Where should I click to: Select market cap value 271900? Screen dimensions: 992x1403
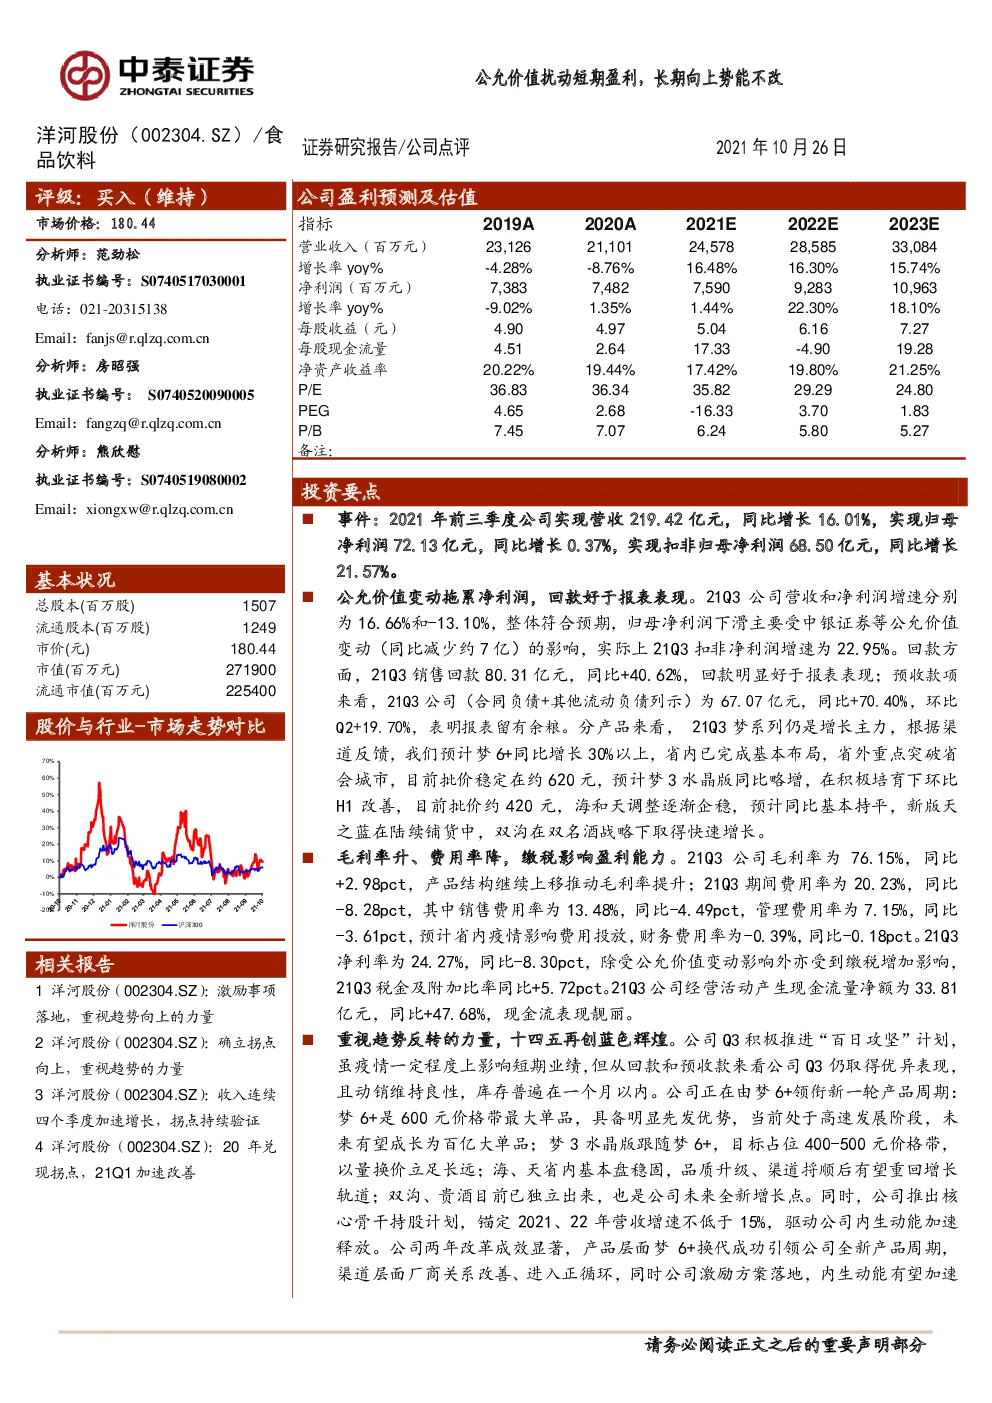pos(251,670)
